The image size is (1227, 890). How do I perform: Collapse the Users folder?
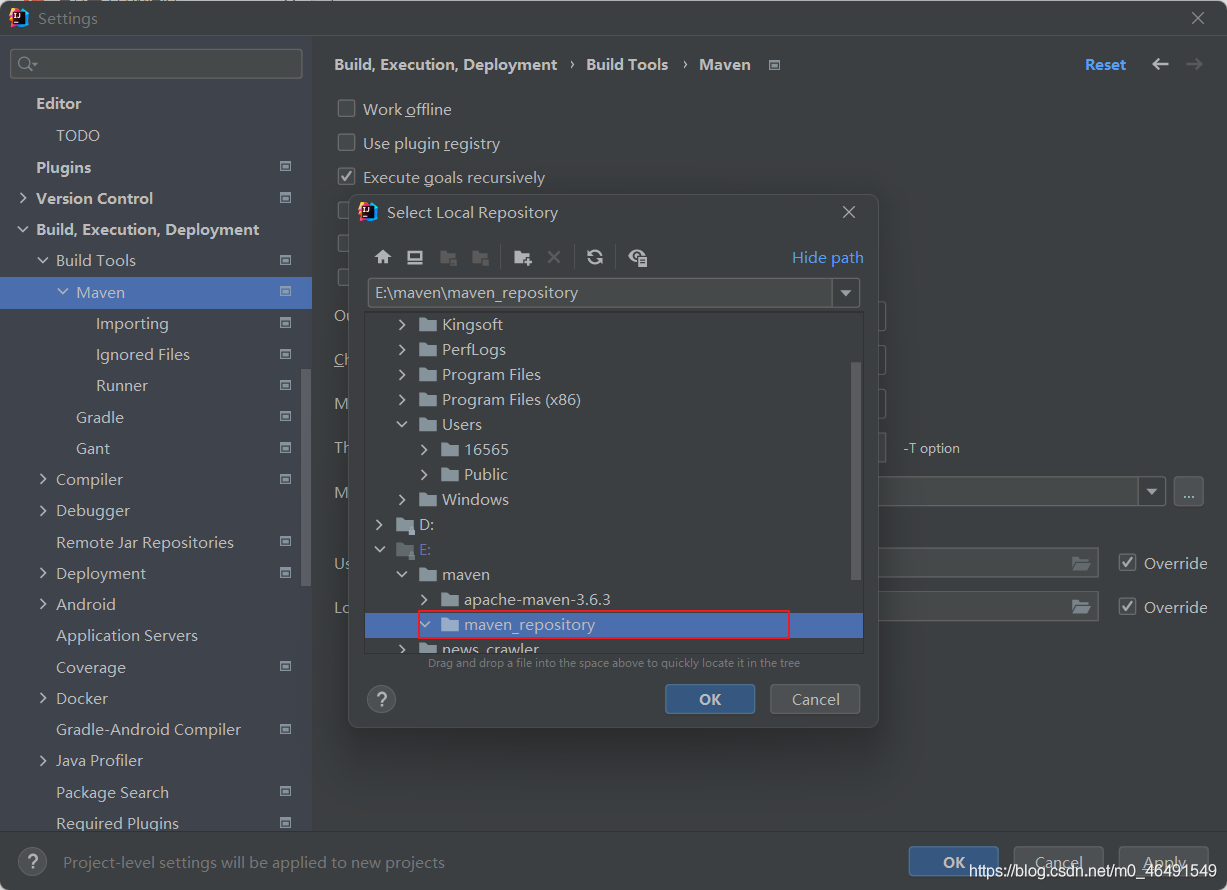tap(402, 424)
